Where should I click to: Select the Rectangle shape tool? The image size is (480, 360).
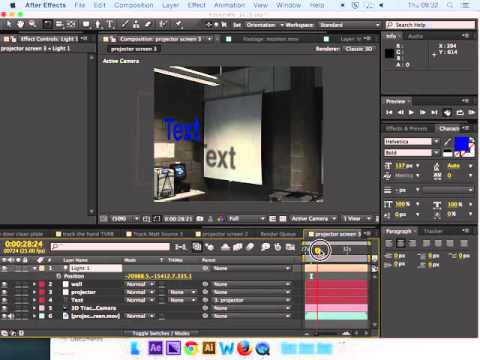point(86,24)
